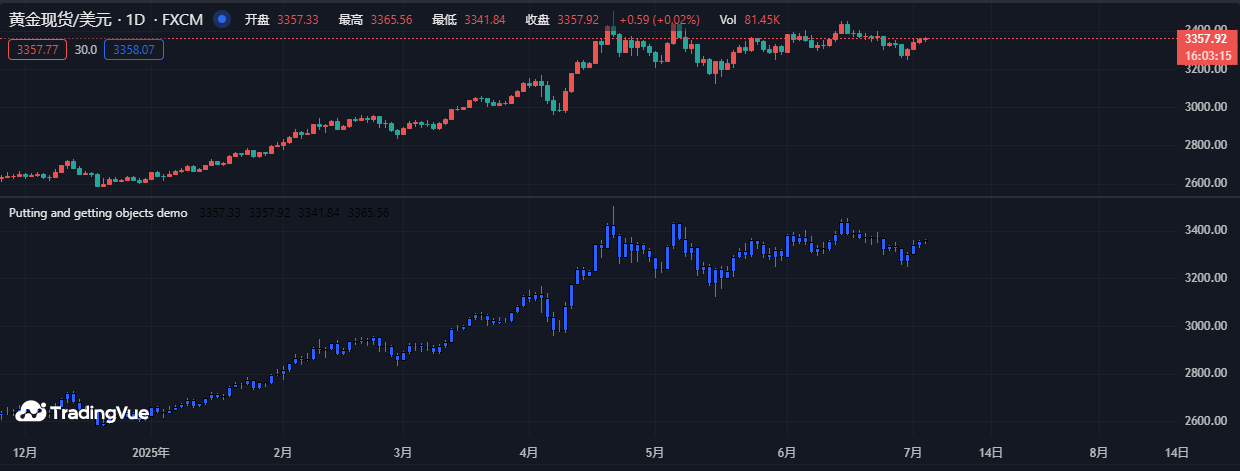The width and height of the screenshot is (1240, 471).
Task: Click the 2025年 marker on the time axis
Action: (x=151, y=452)
